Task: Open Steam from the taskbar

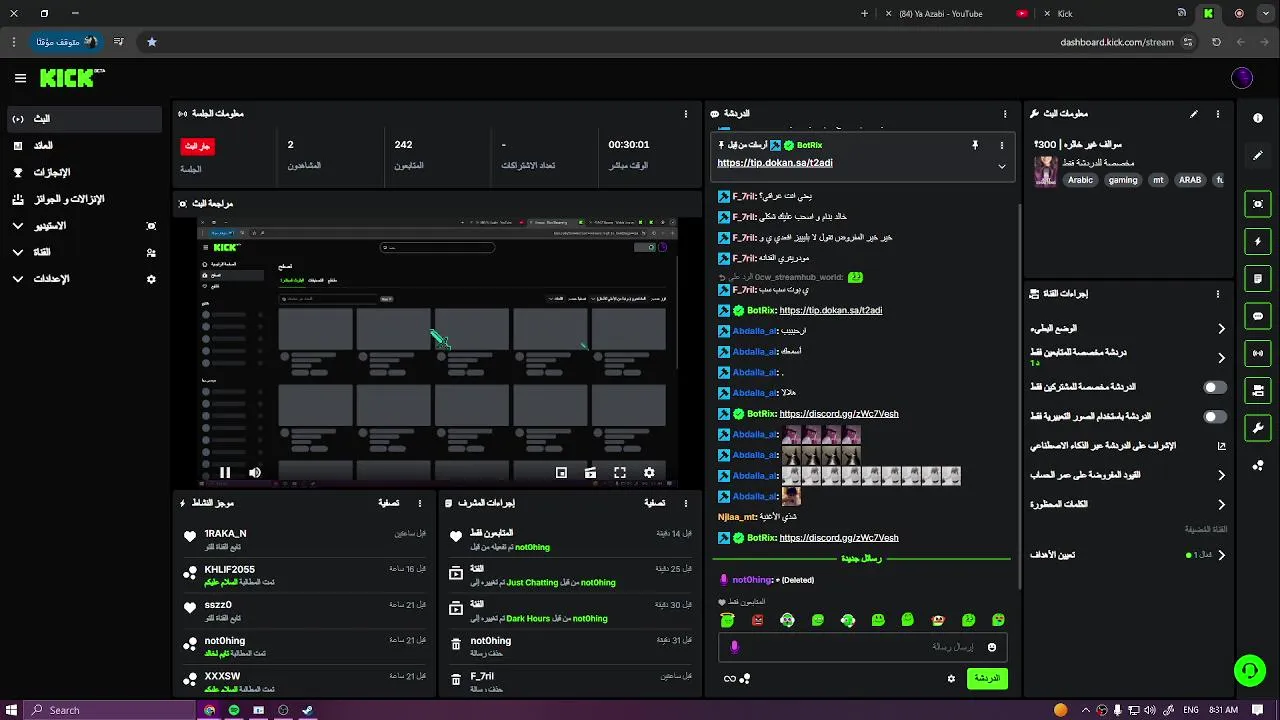Action: pyautogui.click(x=307, y=710)
